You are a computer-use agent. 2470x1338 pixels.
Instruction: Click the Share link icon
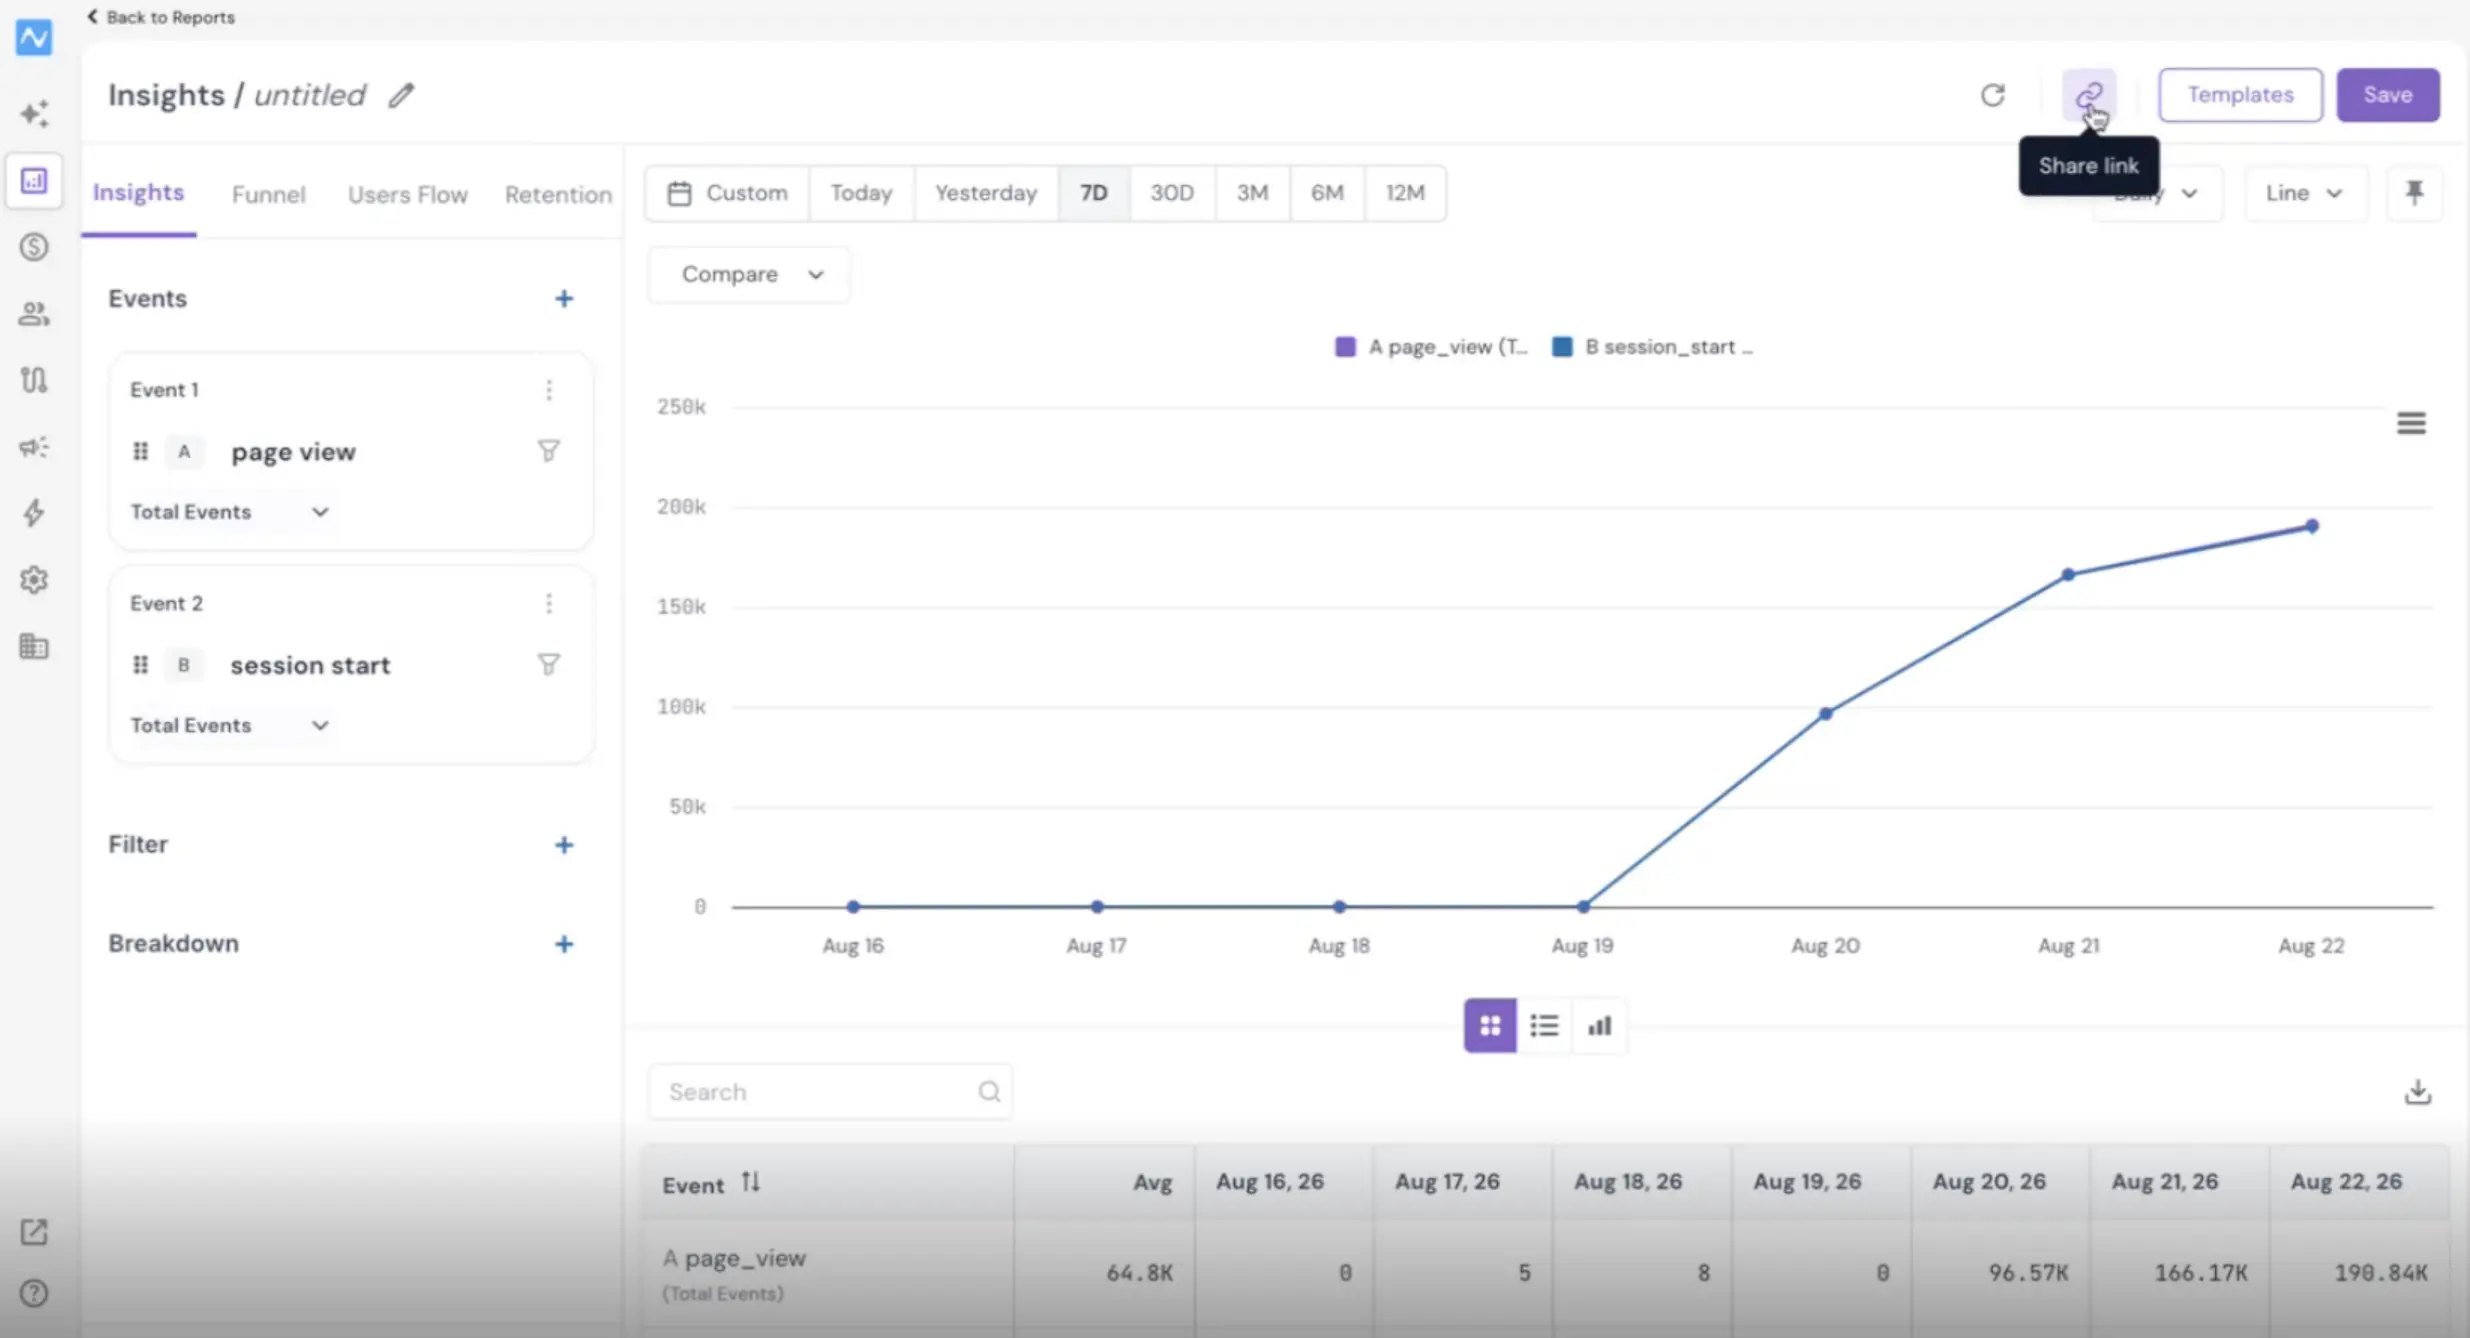click(2088, 95)
